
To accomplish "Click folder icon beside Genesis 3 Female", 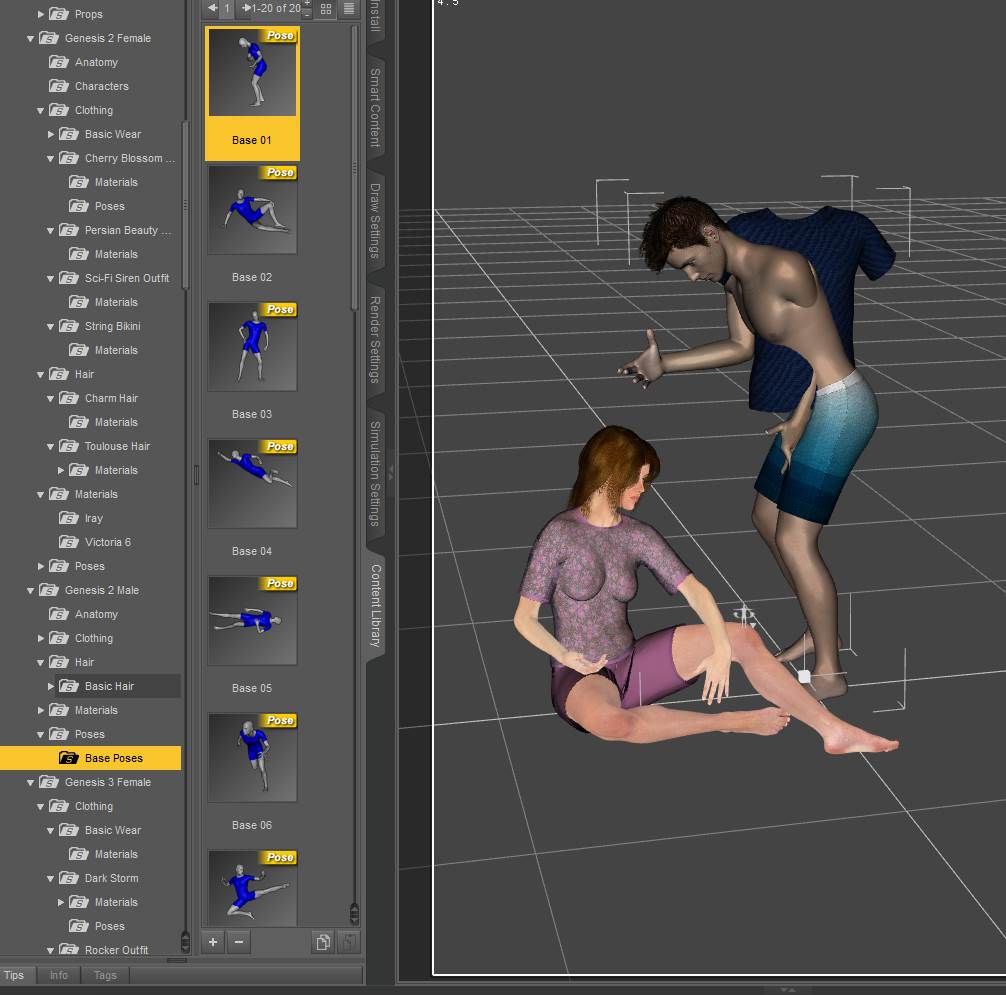I will (x=49, y=782).
